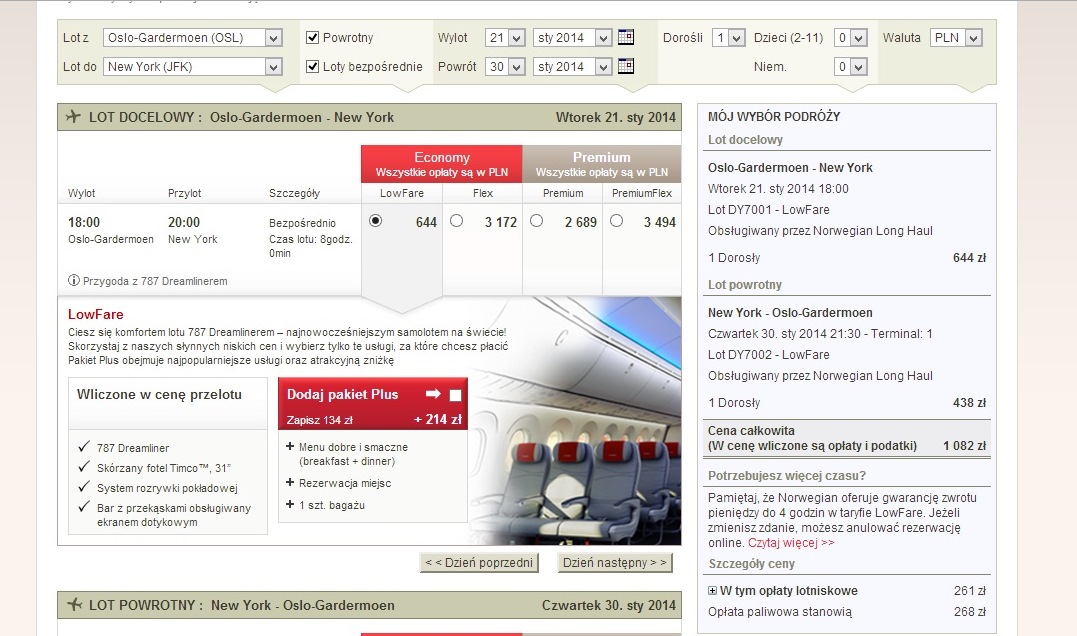Click the Dzień następny >> button

pyautogui.click(x=615, y=563)
